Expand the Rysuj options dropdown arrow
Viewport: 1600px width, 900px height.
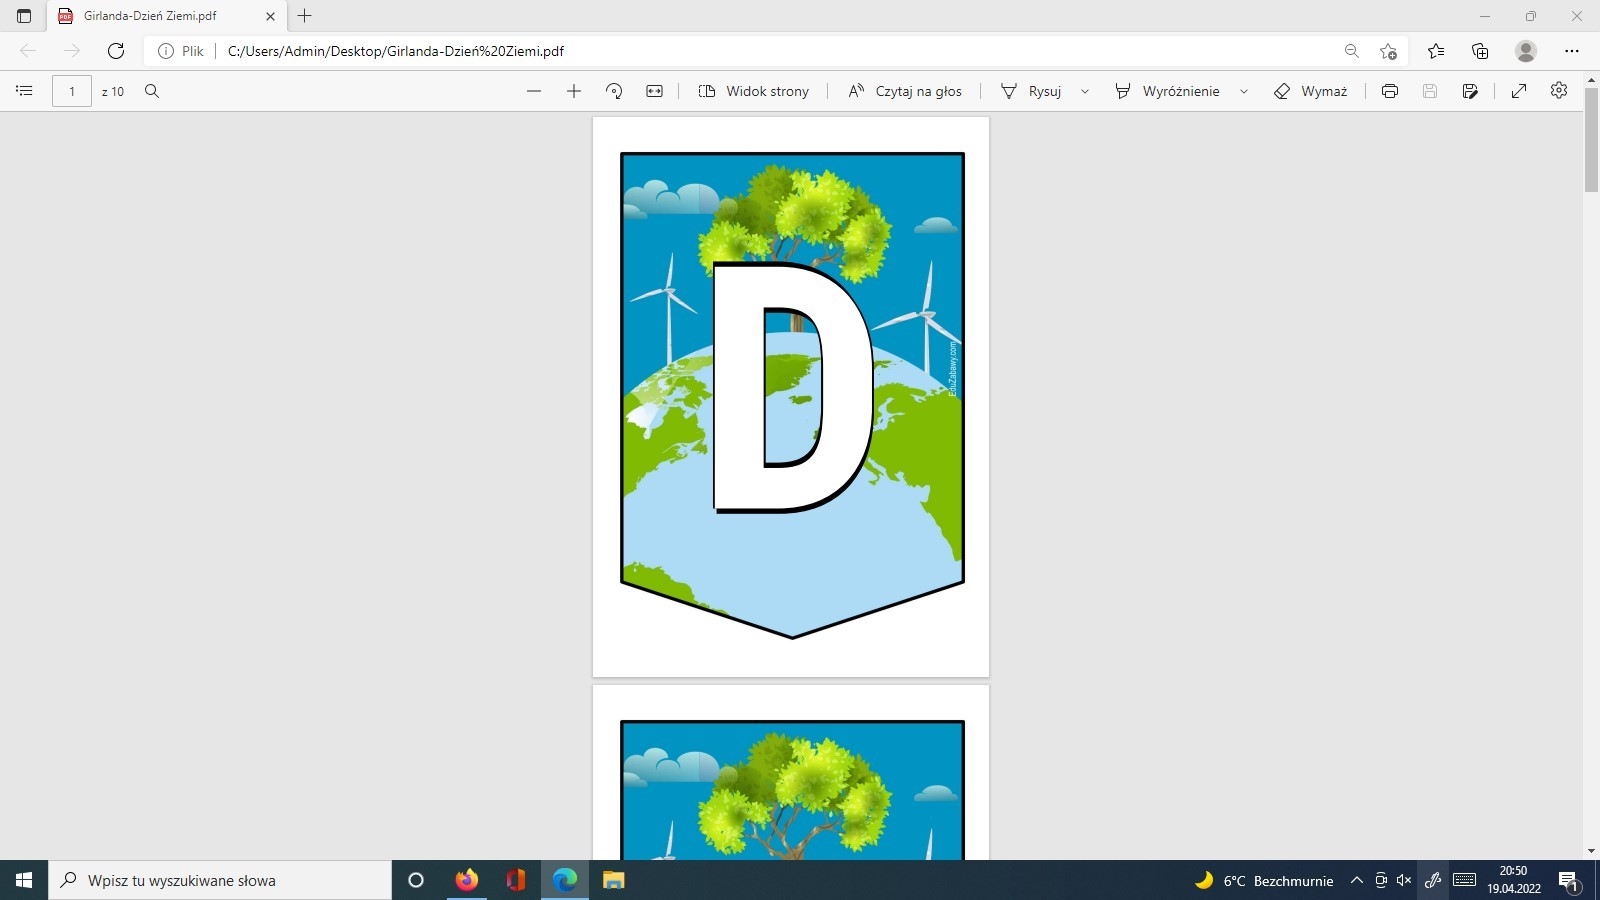click(x=1085, y=91)
